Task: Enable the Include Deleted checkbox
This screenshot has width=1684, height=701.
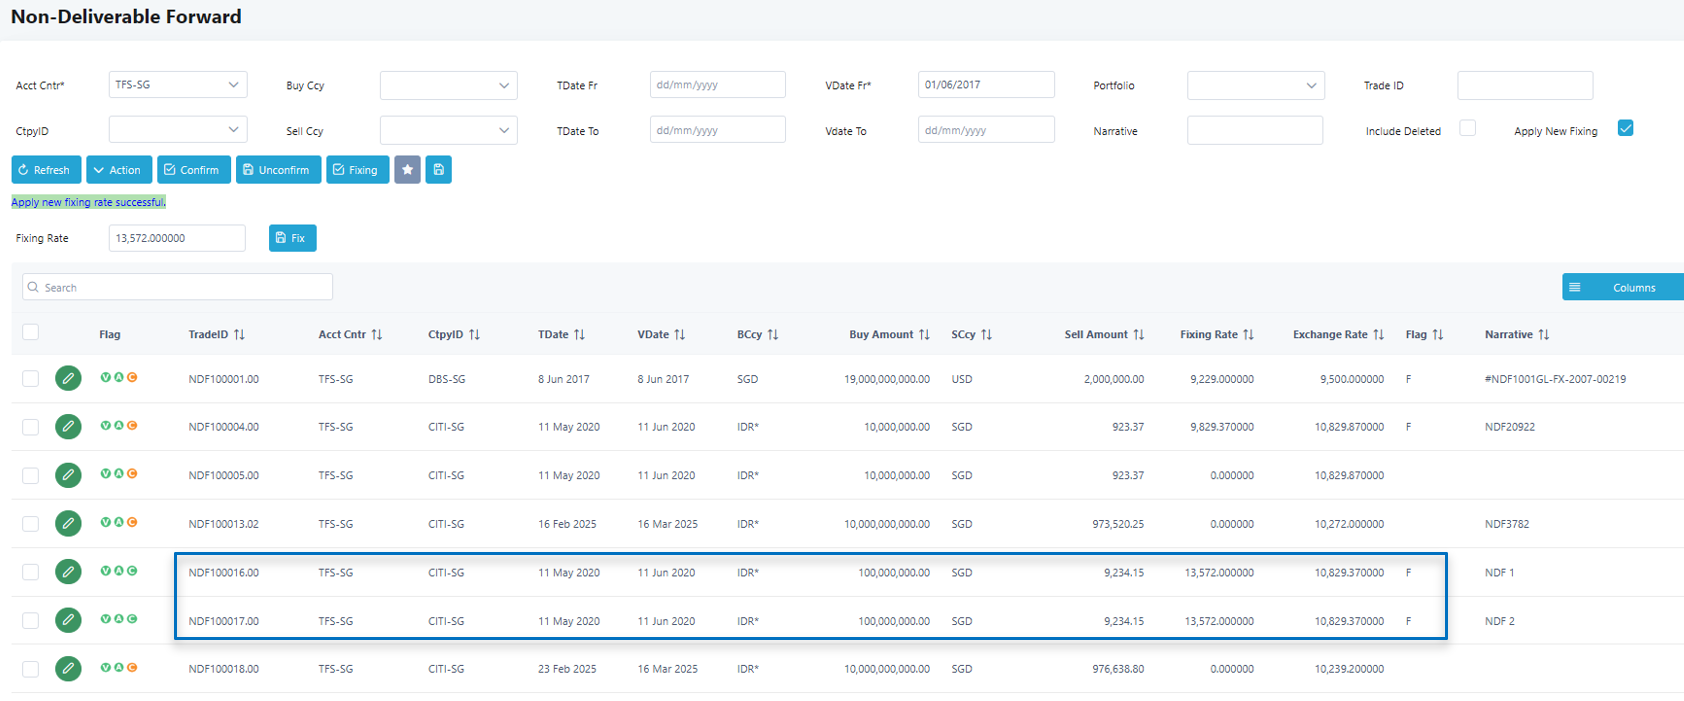Action: point(1467,128)
